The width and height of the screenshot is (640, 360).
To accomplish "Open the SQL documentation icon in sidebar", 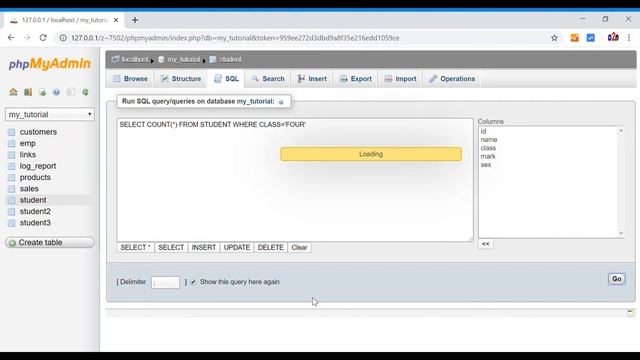I will 71,92.
